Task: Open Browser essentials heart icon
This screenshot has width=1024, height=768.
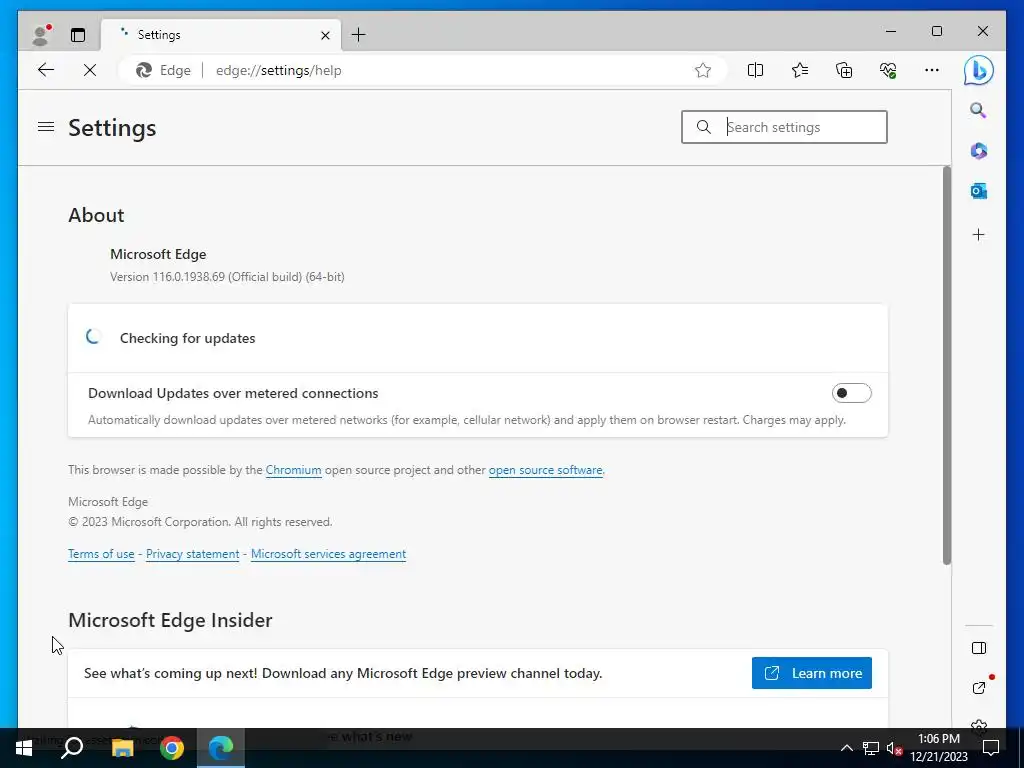Action: 888,70
